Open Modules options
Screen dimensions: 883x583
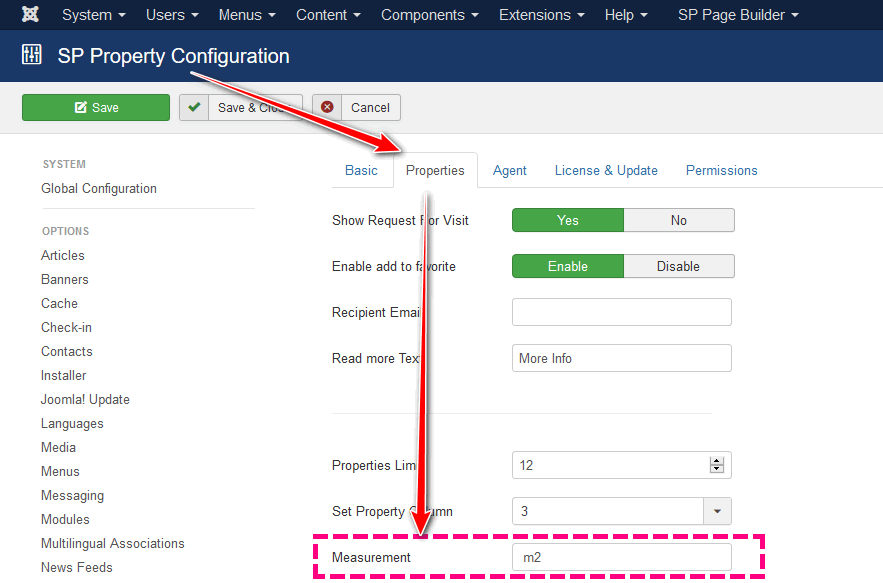coord(65,519)
